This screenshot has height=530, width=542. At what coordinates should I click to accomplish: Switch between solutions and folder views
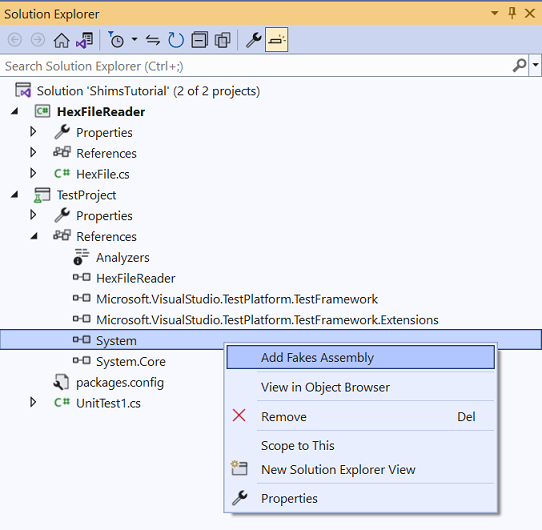(85, 40)
